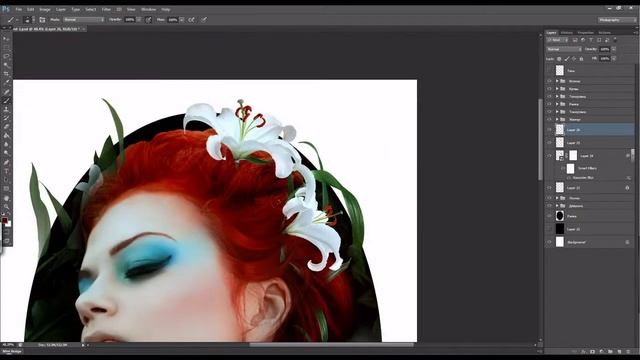Image resolution: width=640 pixels, height=360 pixels.
Task: Toggle pressure-for-opacity icon beside Opacity
Action: click(x=148, y=20)
